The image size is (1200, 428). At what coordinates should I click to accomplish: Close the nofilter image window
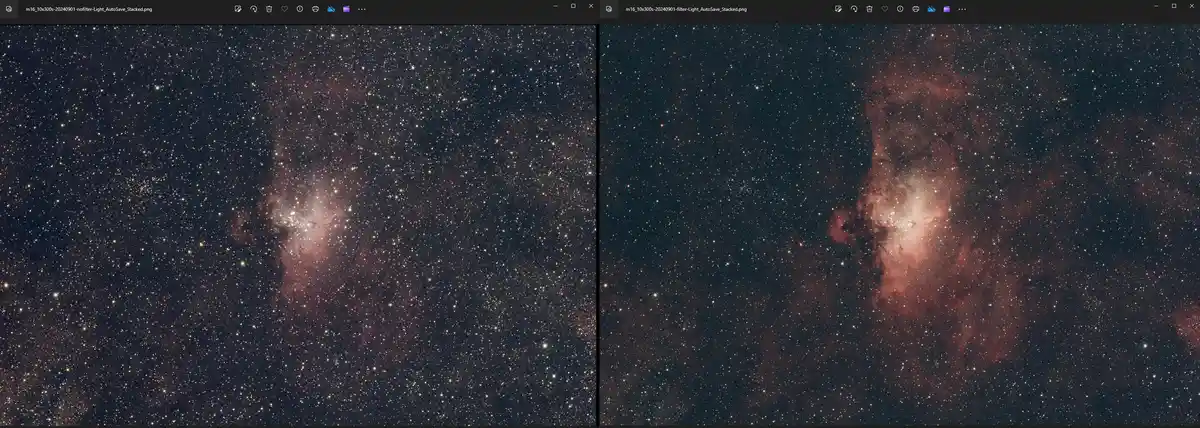[x=590, y=6]
